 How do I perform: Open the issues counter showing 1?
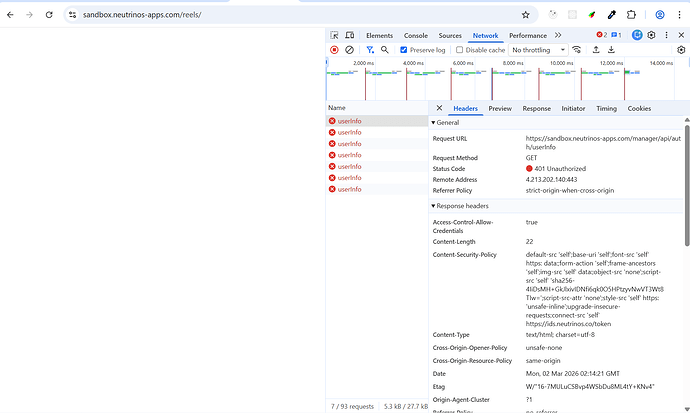[x=617, y=35]
